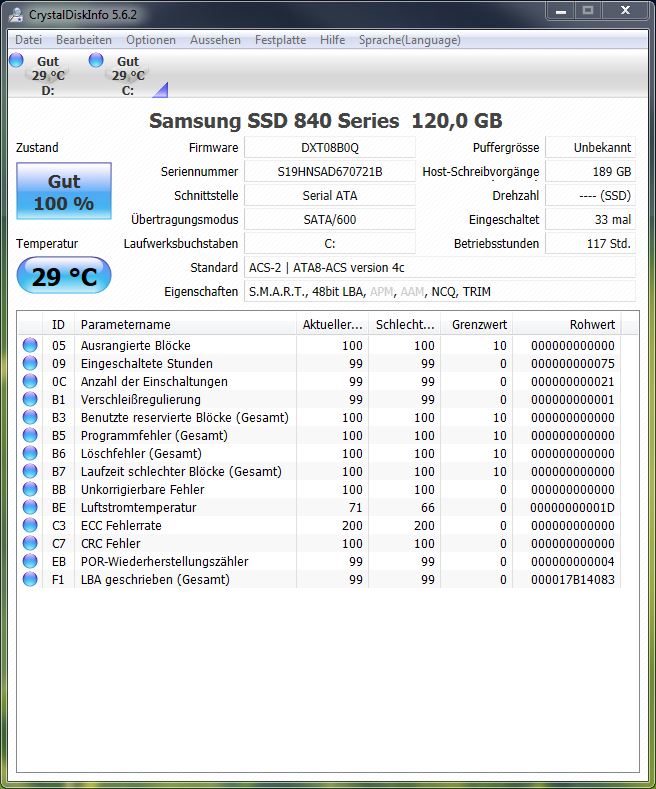Open the Datei menu
This screenshot has height=789, width=656.
click(28, 40)
